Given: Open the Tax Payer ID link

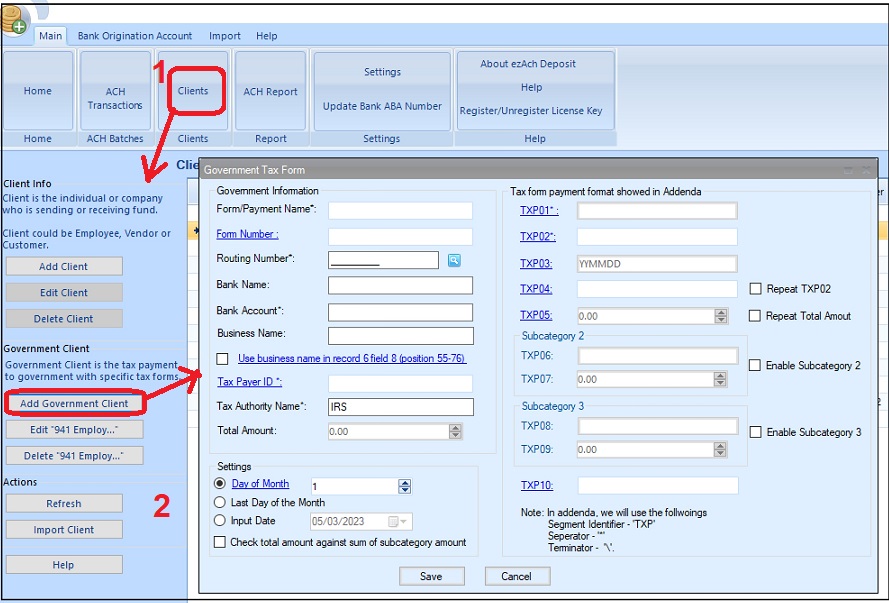Looking at the screenshot, I should (x=249, y=382).
